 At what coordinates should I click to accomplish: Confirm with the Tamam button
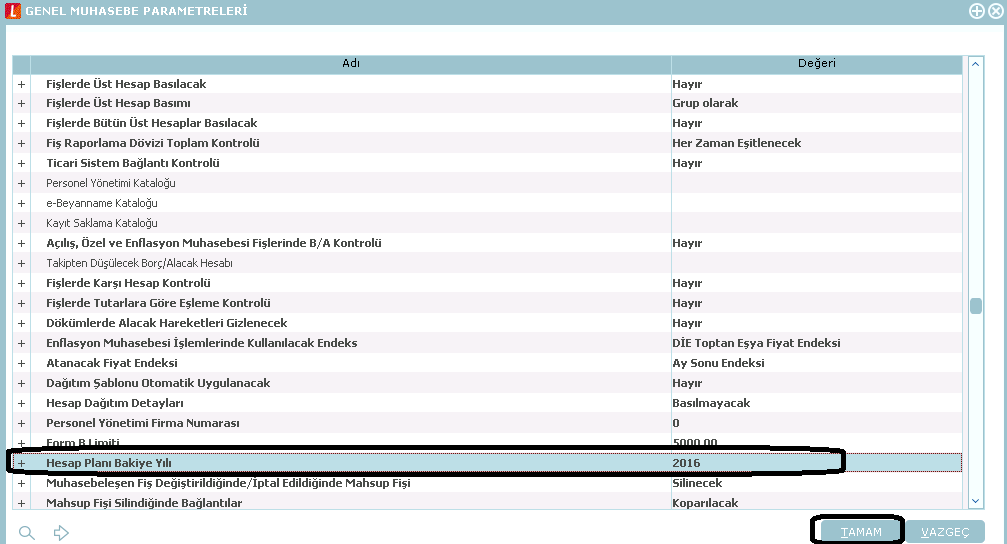[861, 532]
